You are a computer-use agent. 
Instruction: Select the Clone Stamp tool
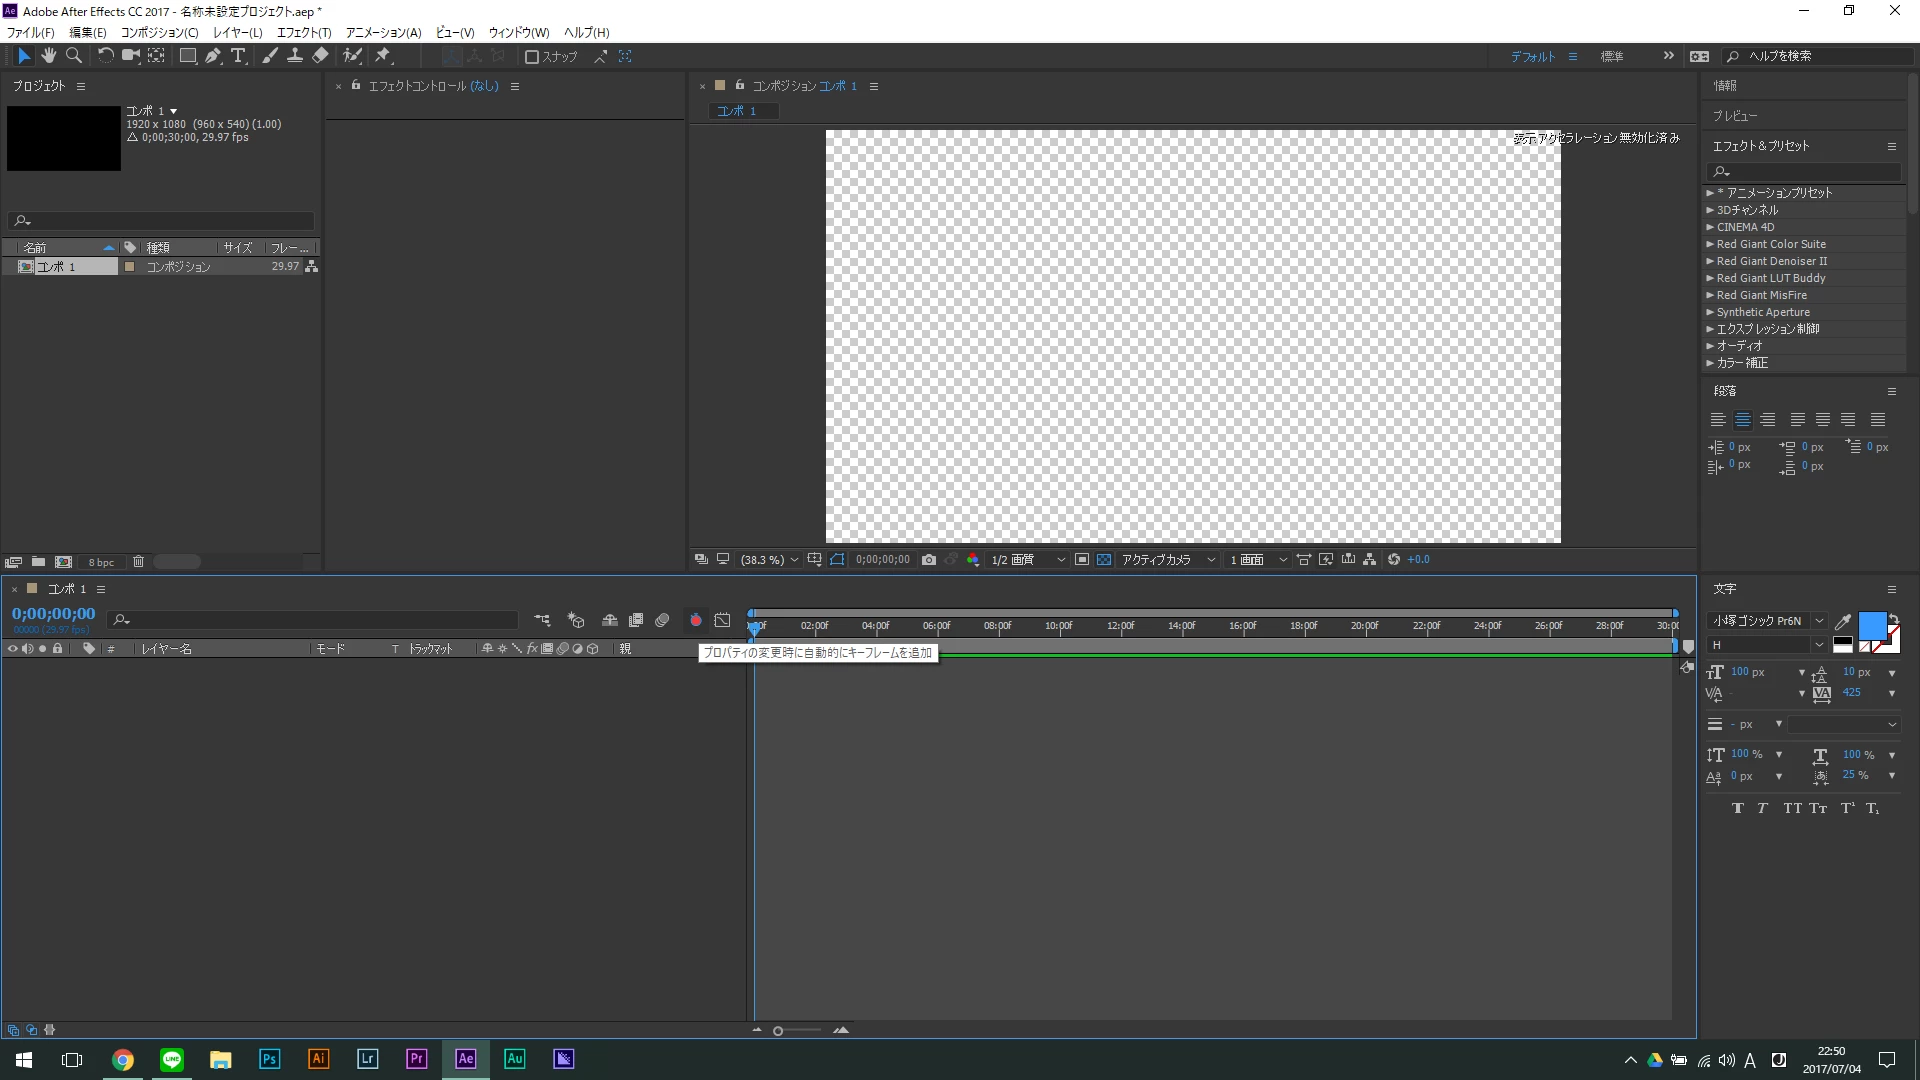point(295,56)
